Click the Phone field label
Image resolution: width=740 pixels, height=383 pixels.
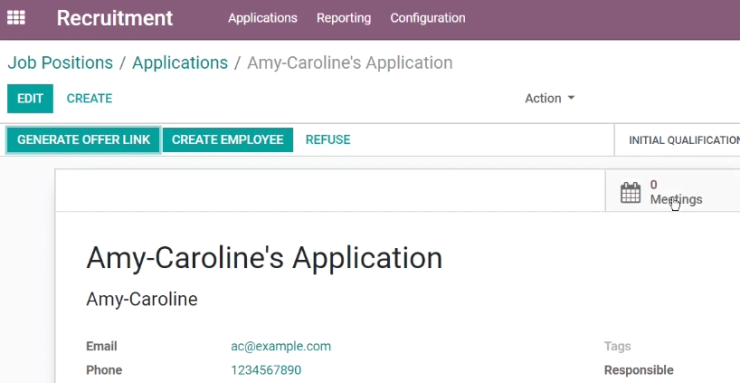(x=104, y=370)
